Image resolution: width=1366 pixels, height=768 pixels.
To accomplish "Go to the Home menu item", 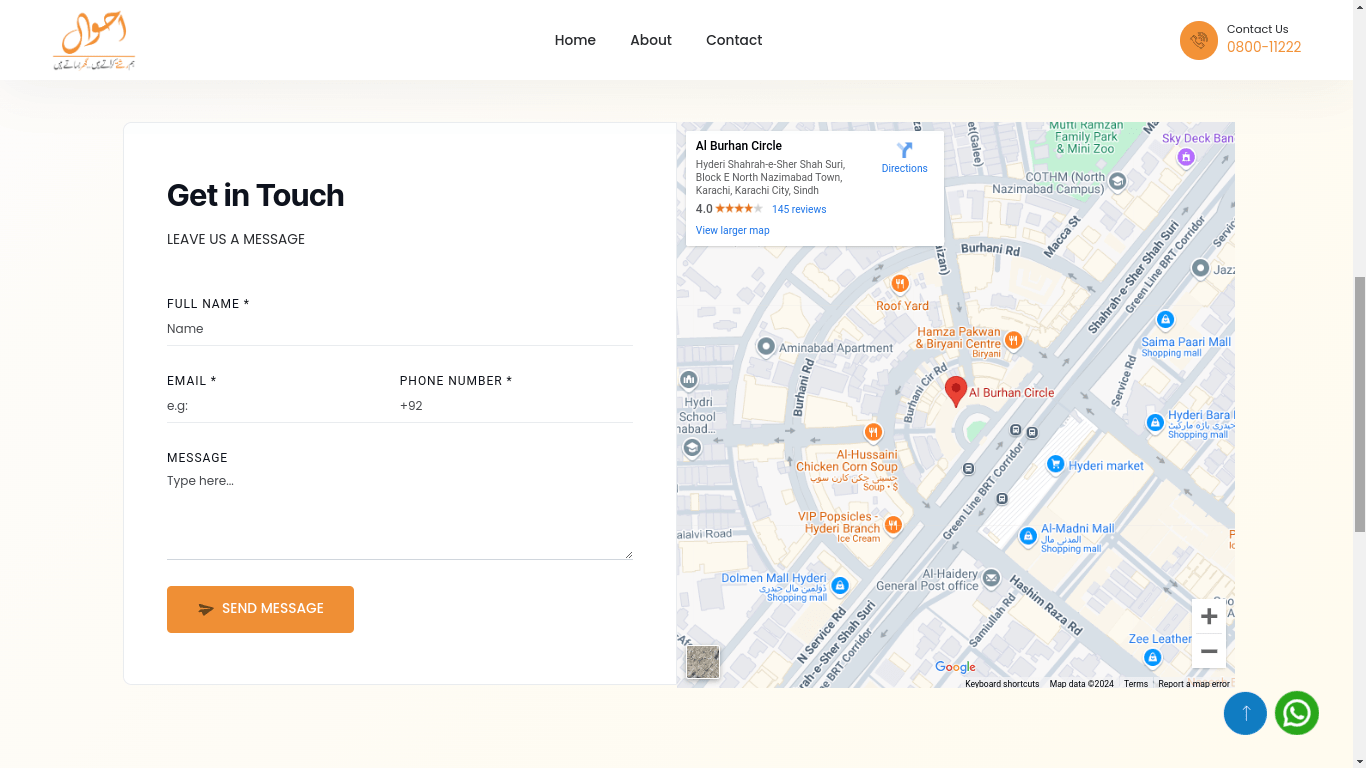I will (x=575, y=40).
